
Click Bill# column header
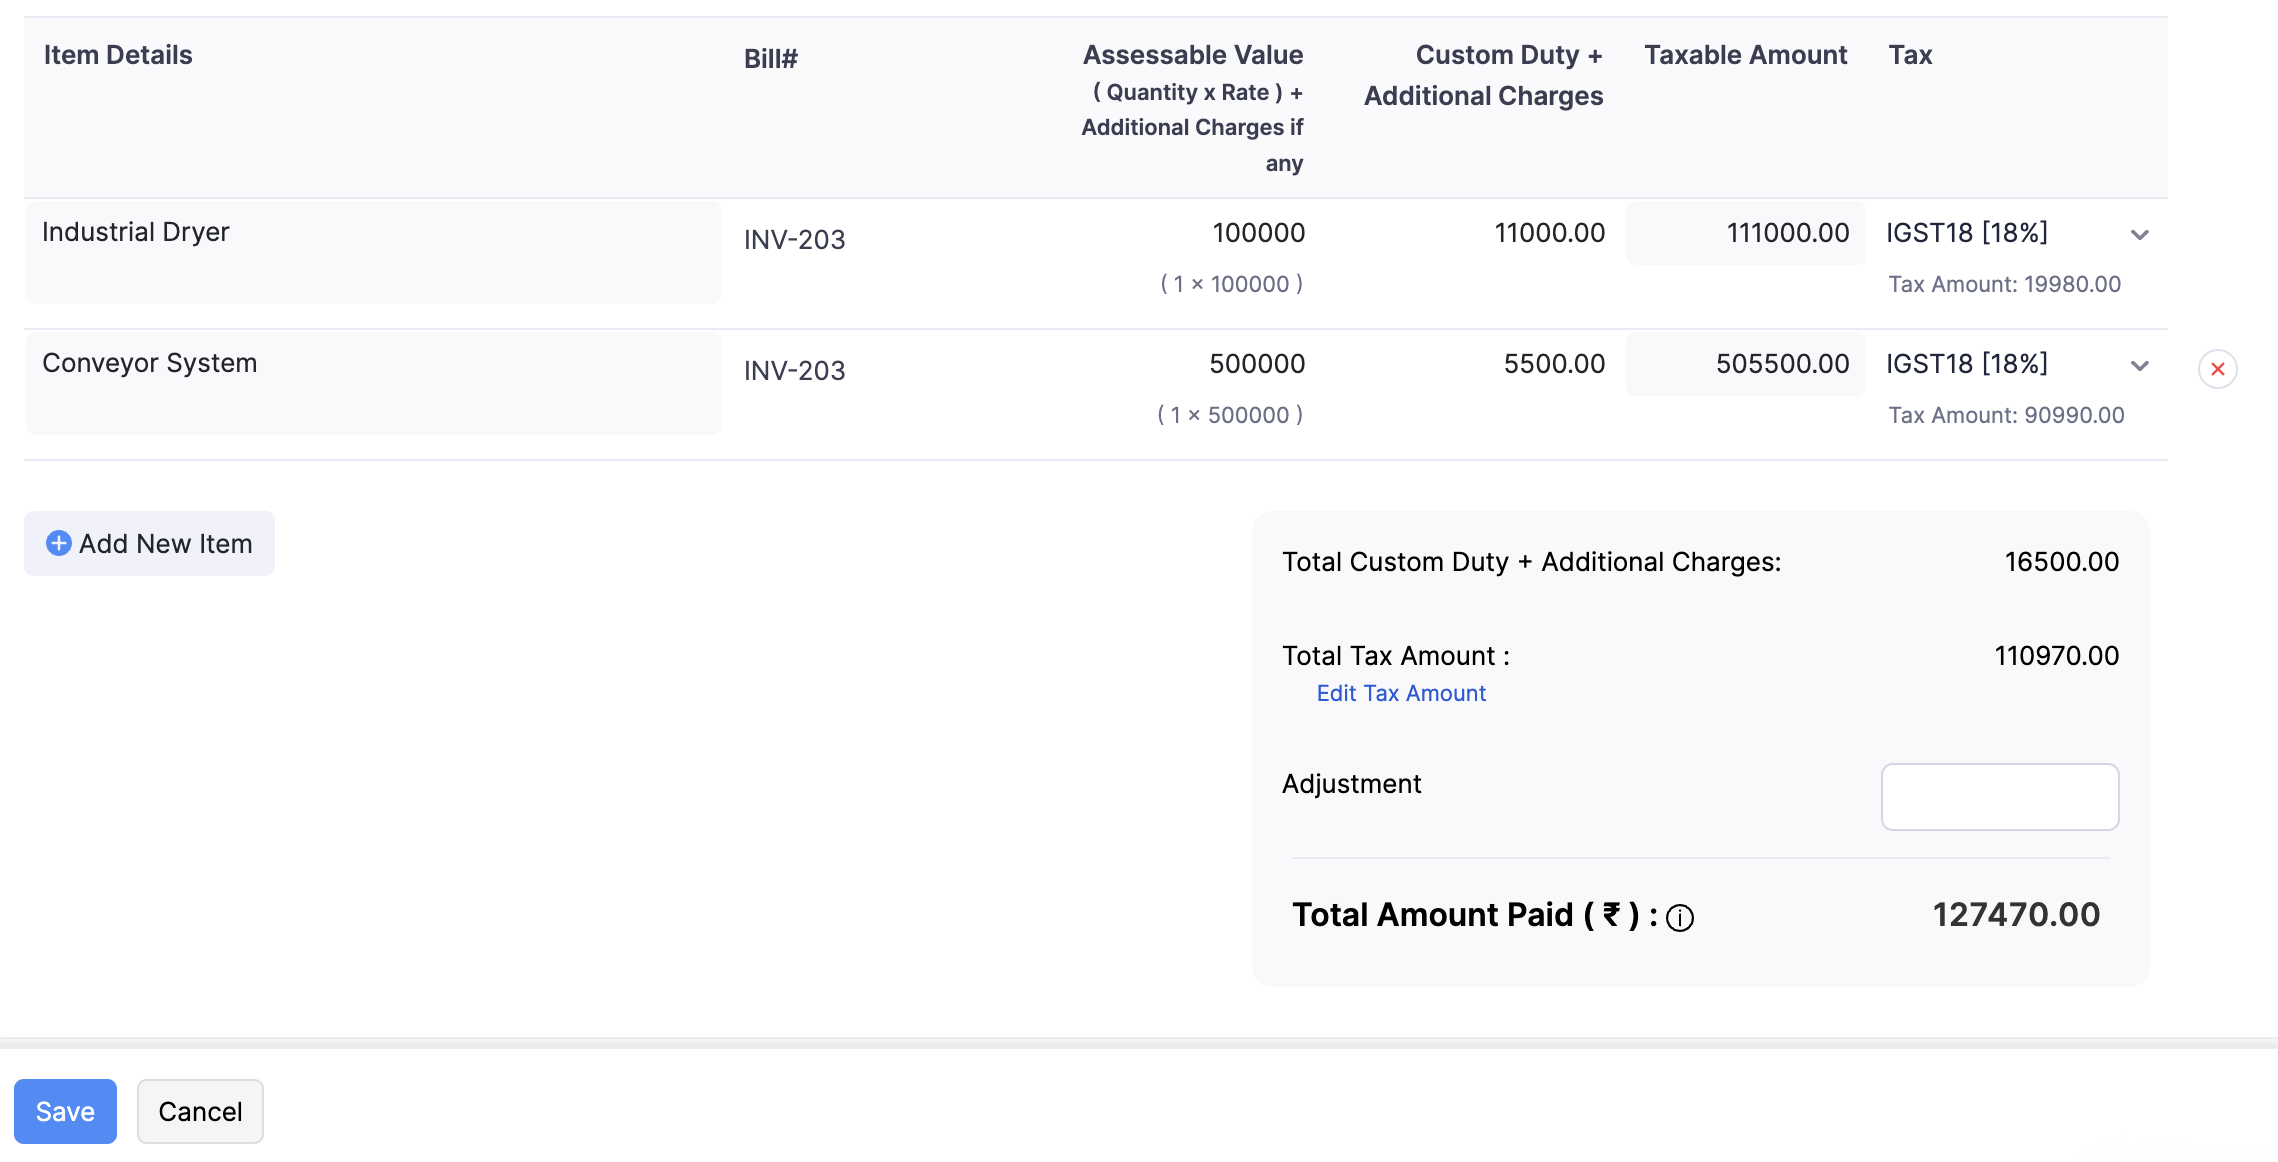[770, 59]
